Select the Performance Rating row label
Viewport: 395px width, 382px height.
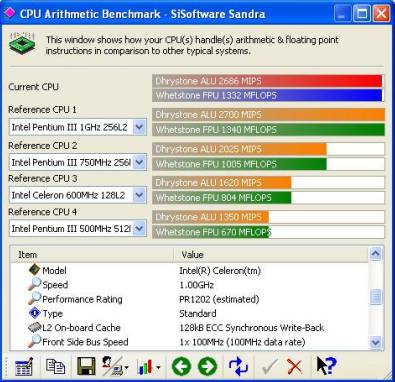point(82,299)
